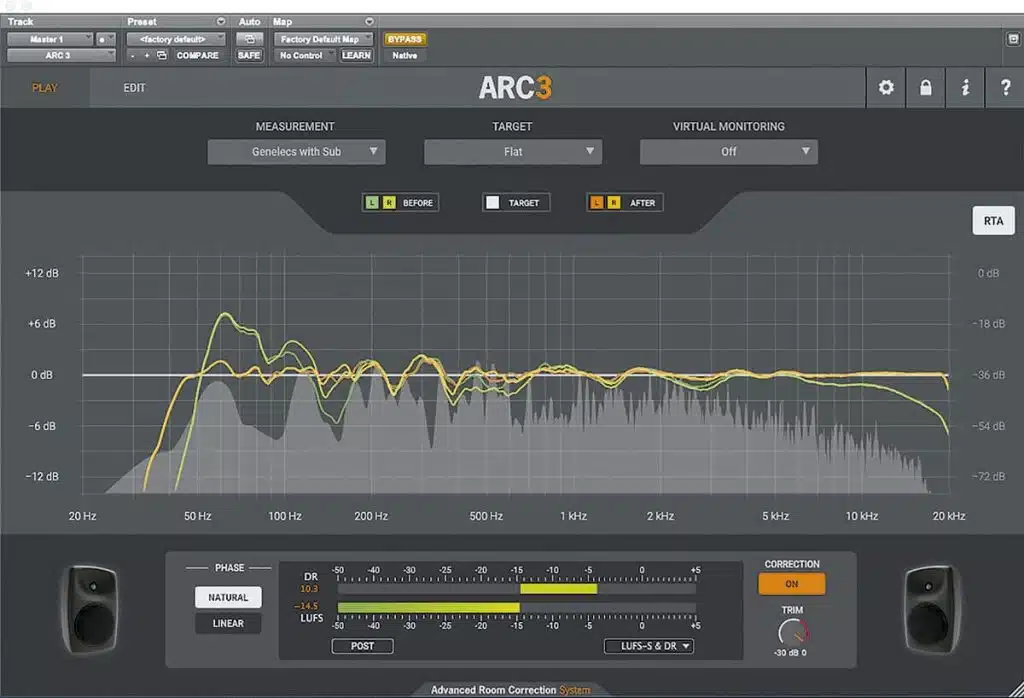This screenshot has height=698, width=1024.
Task: Open the TARGET dropdown set to Flat
Action: click(x=513, y=151)
